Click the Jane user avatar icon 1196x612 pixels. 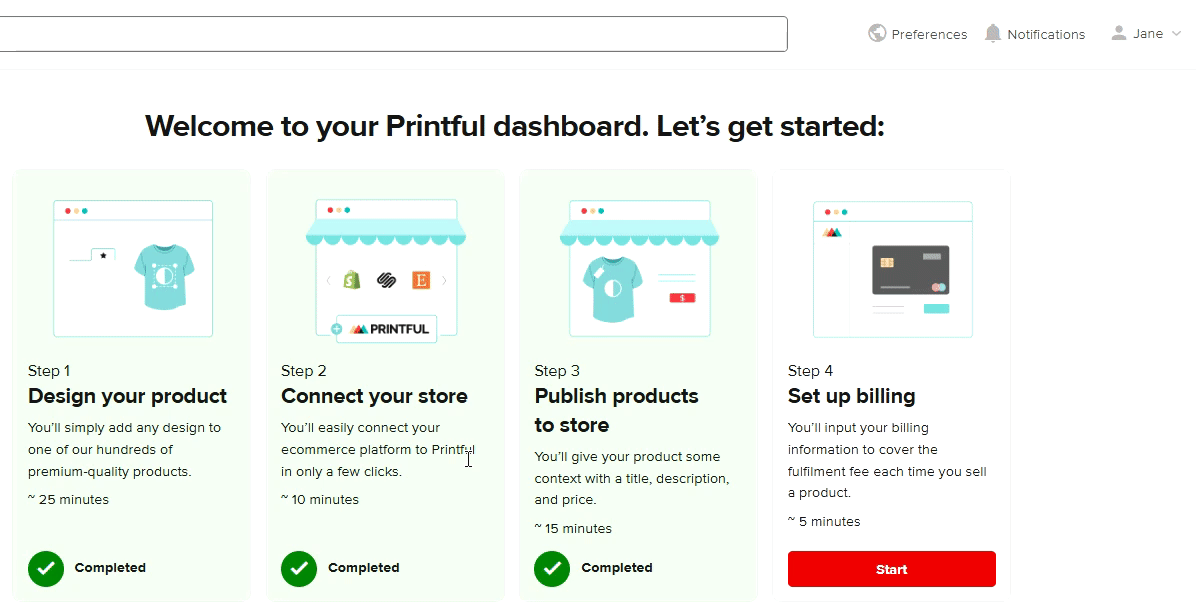click(1118, 33)
